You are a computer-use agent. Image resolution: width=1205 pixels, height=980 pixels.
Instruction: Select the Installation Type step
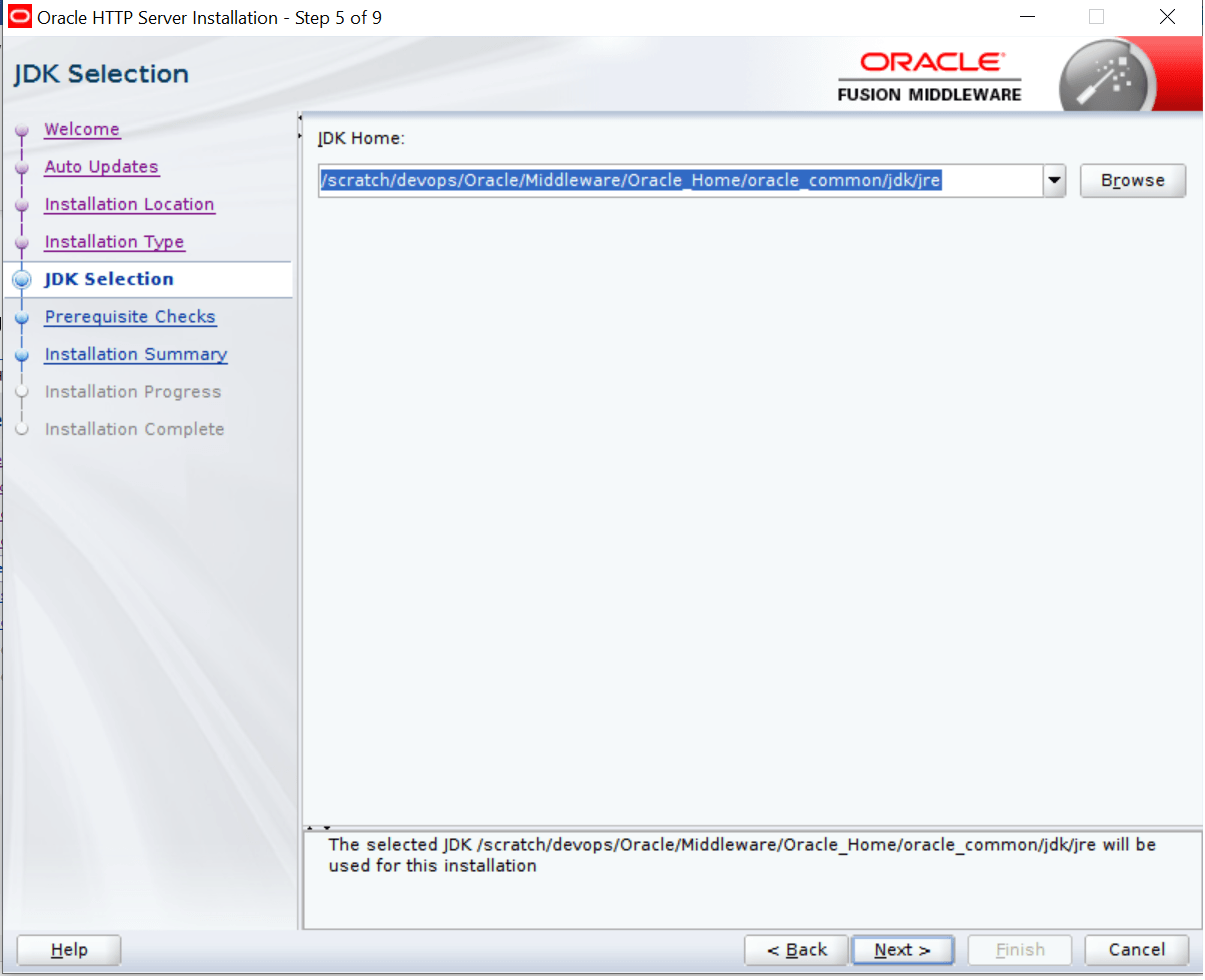tap(114, 241)
